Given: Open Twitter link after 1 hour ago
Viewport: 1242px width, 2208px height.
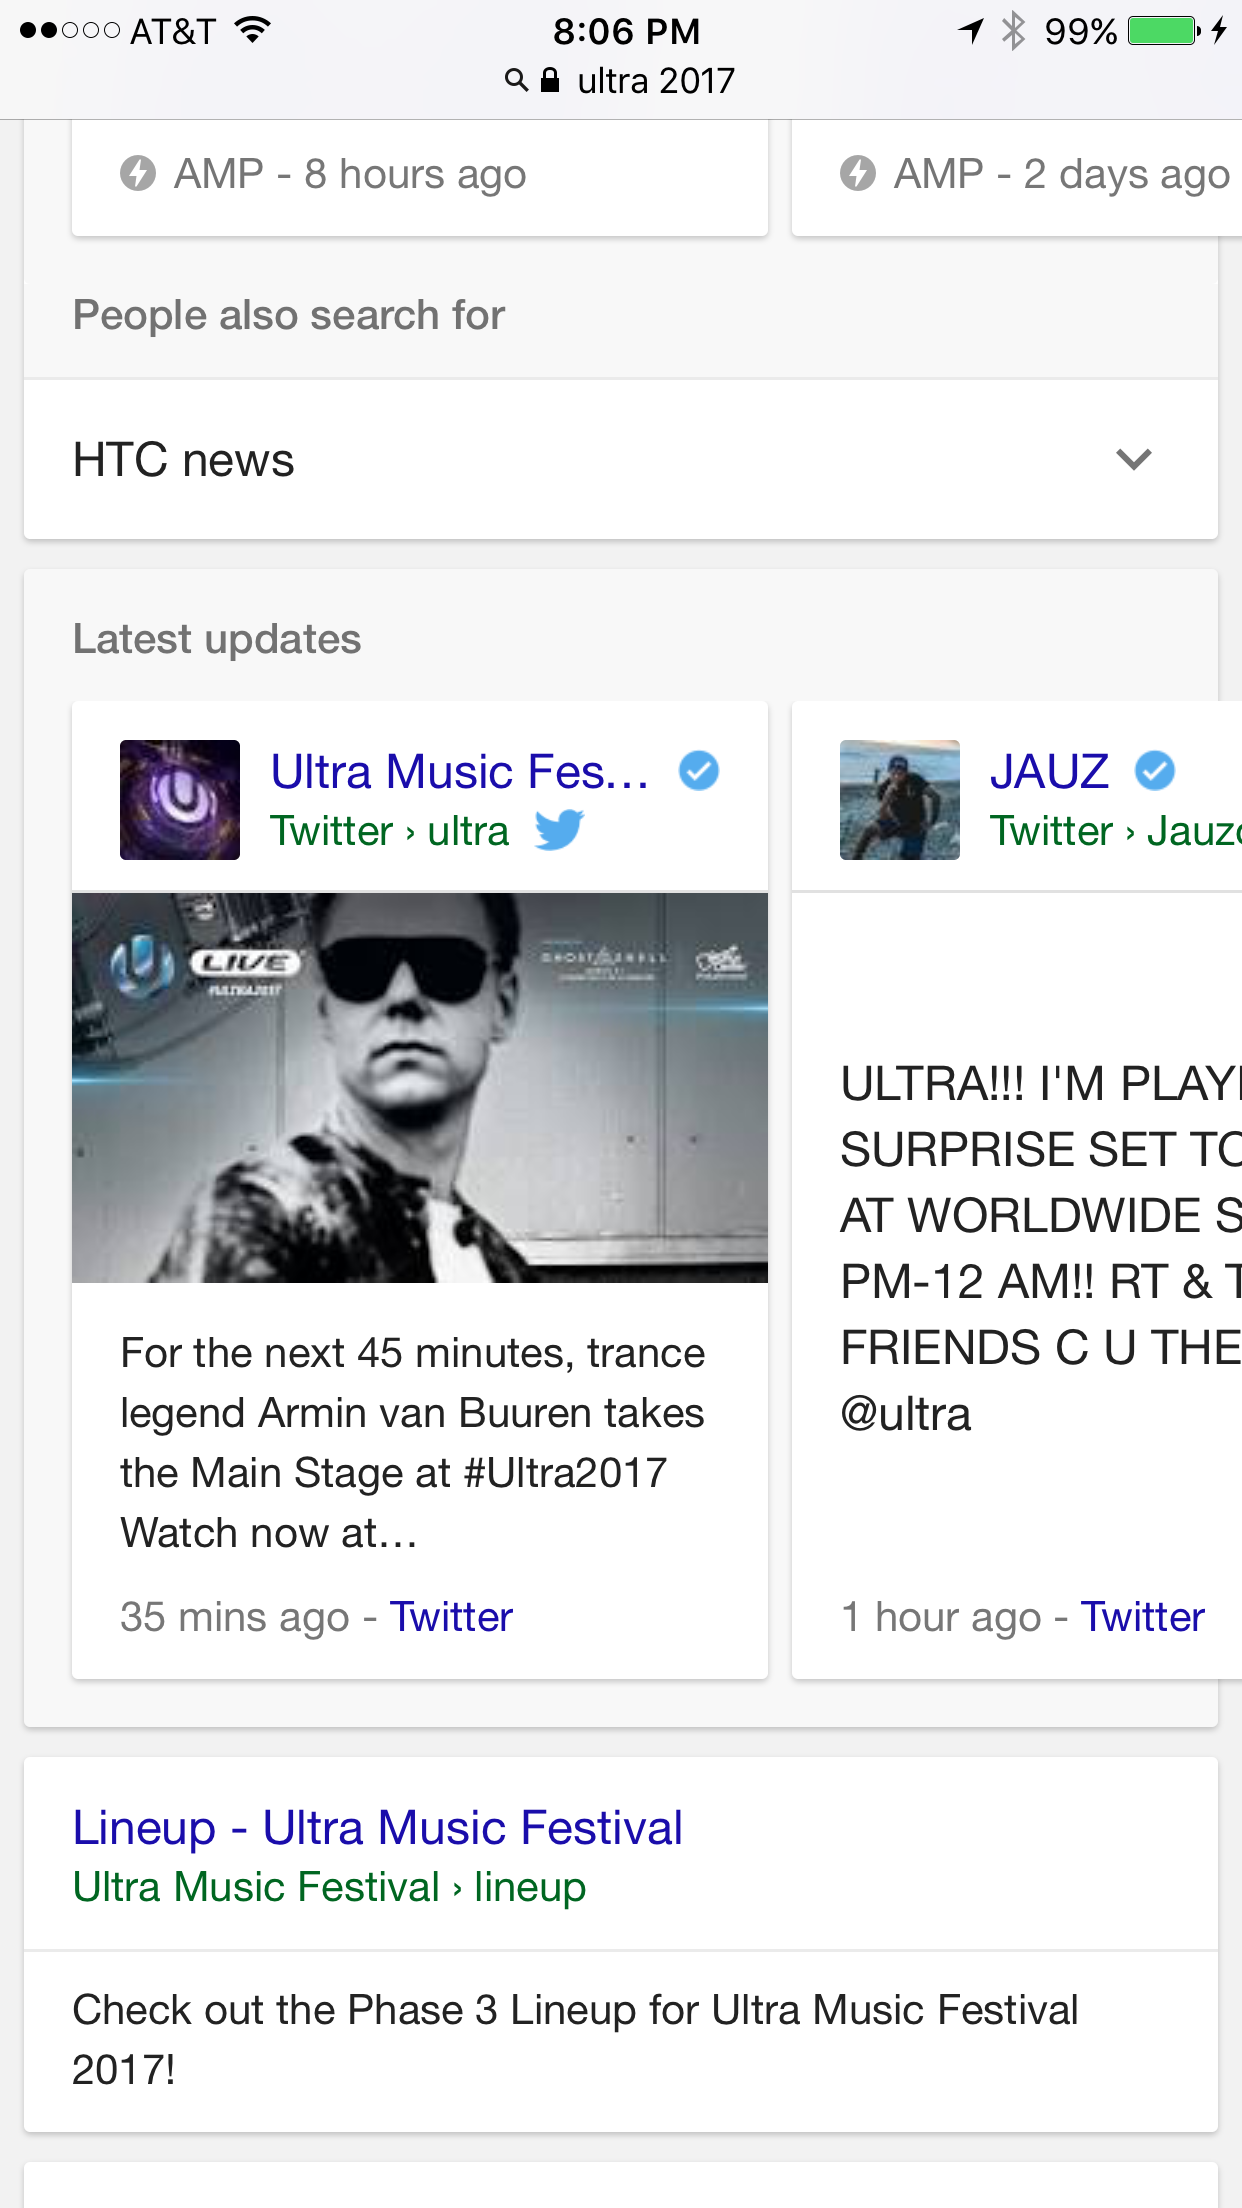Looking at the screenshot, I should (x=1143, y=1617).
